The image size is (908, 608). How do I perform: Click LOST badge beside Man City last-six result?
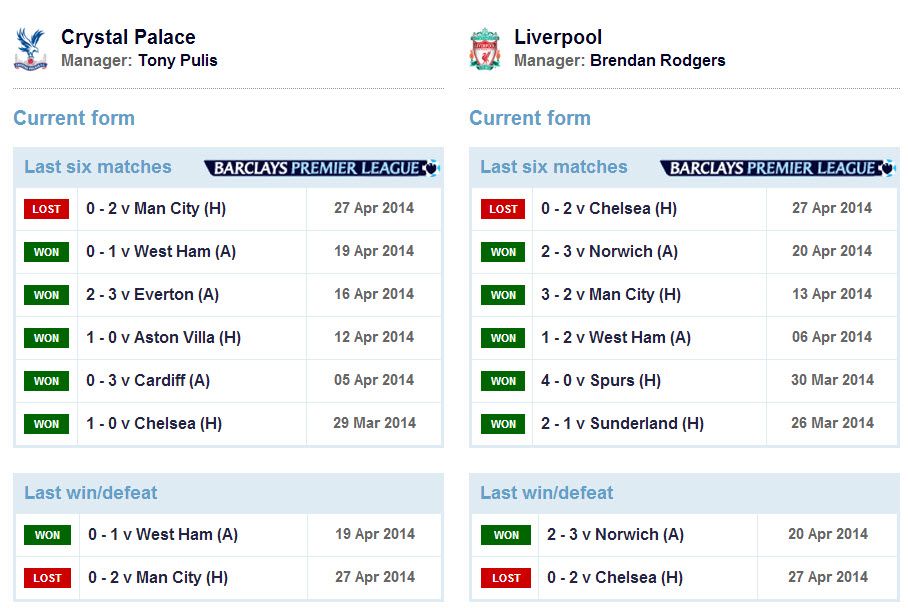(x=46, y=209)
